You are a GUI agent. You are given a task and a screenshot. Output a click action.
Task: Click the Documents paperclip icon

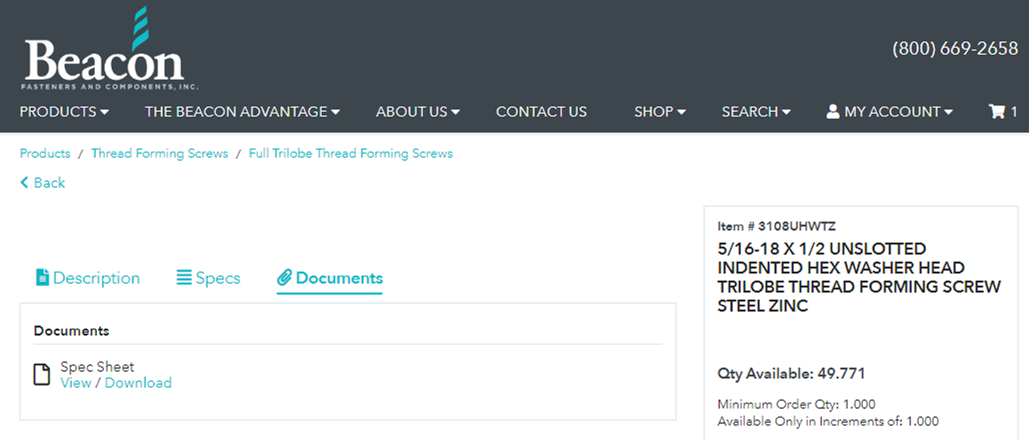click(x=284, y=278)
